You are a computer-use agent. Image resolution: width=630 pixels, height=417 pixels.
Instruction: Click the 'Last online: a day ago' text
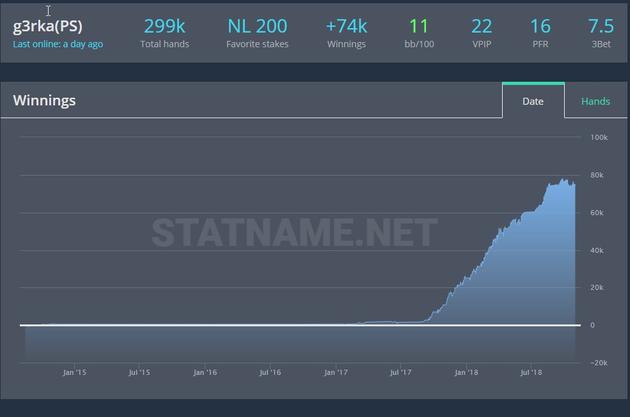[x=58, y=44]
